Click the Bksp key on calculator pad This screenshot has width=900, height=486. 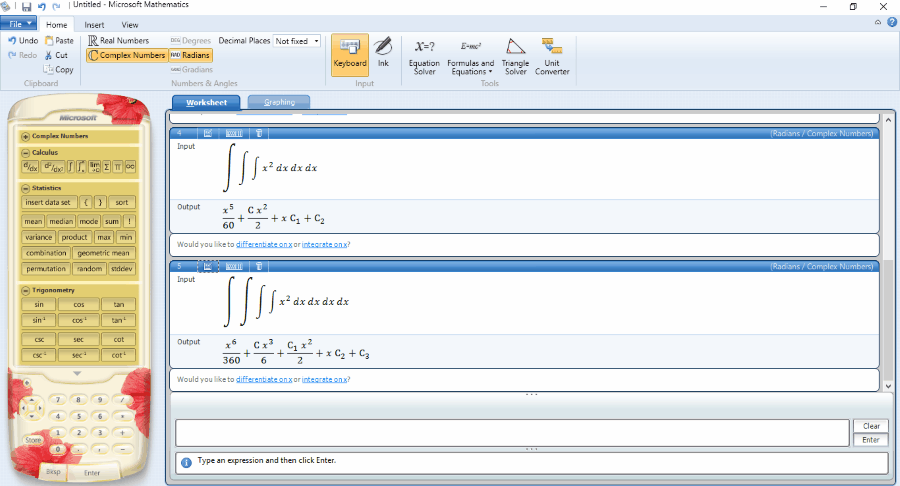click(53, 472)
